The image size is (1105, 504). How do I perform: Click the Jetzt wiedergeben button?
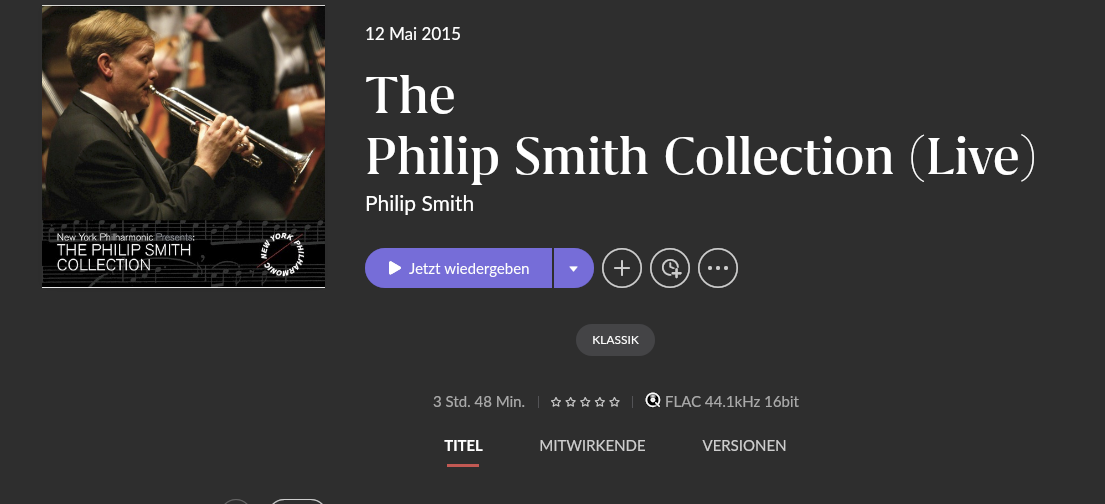point(458,268)
